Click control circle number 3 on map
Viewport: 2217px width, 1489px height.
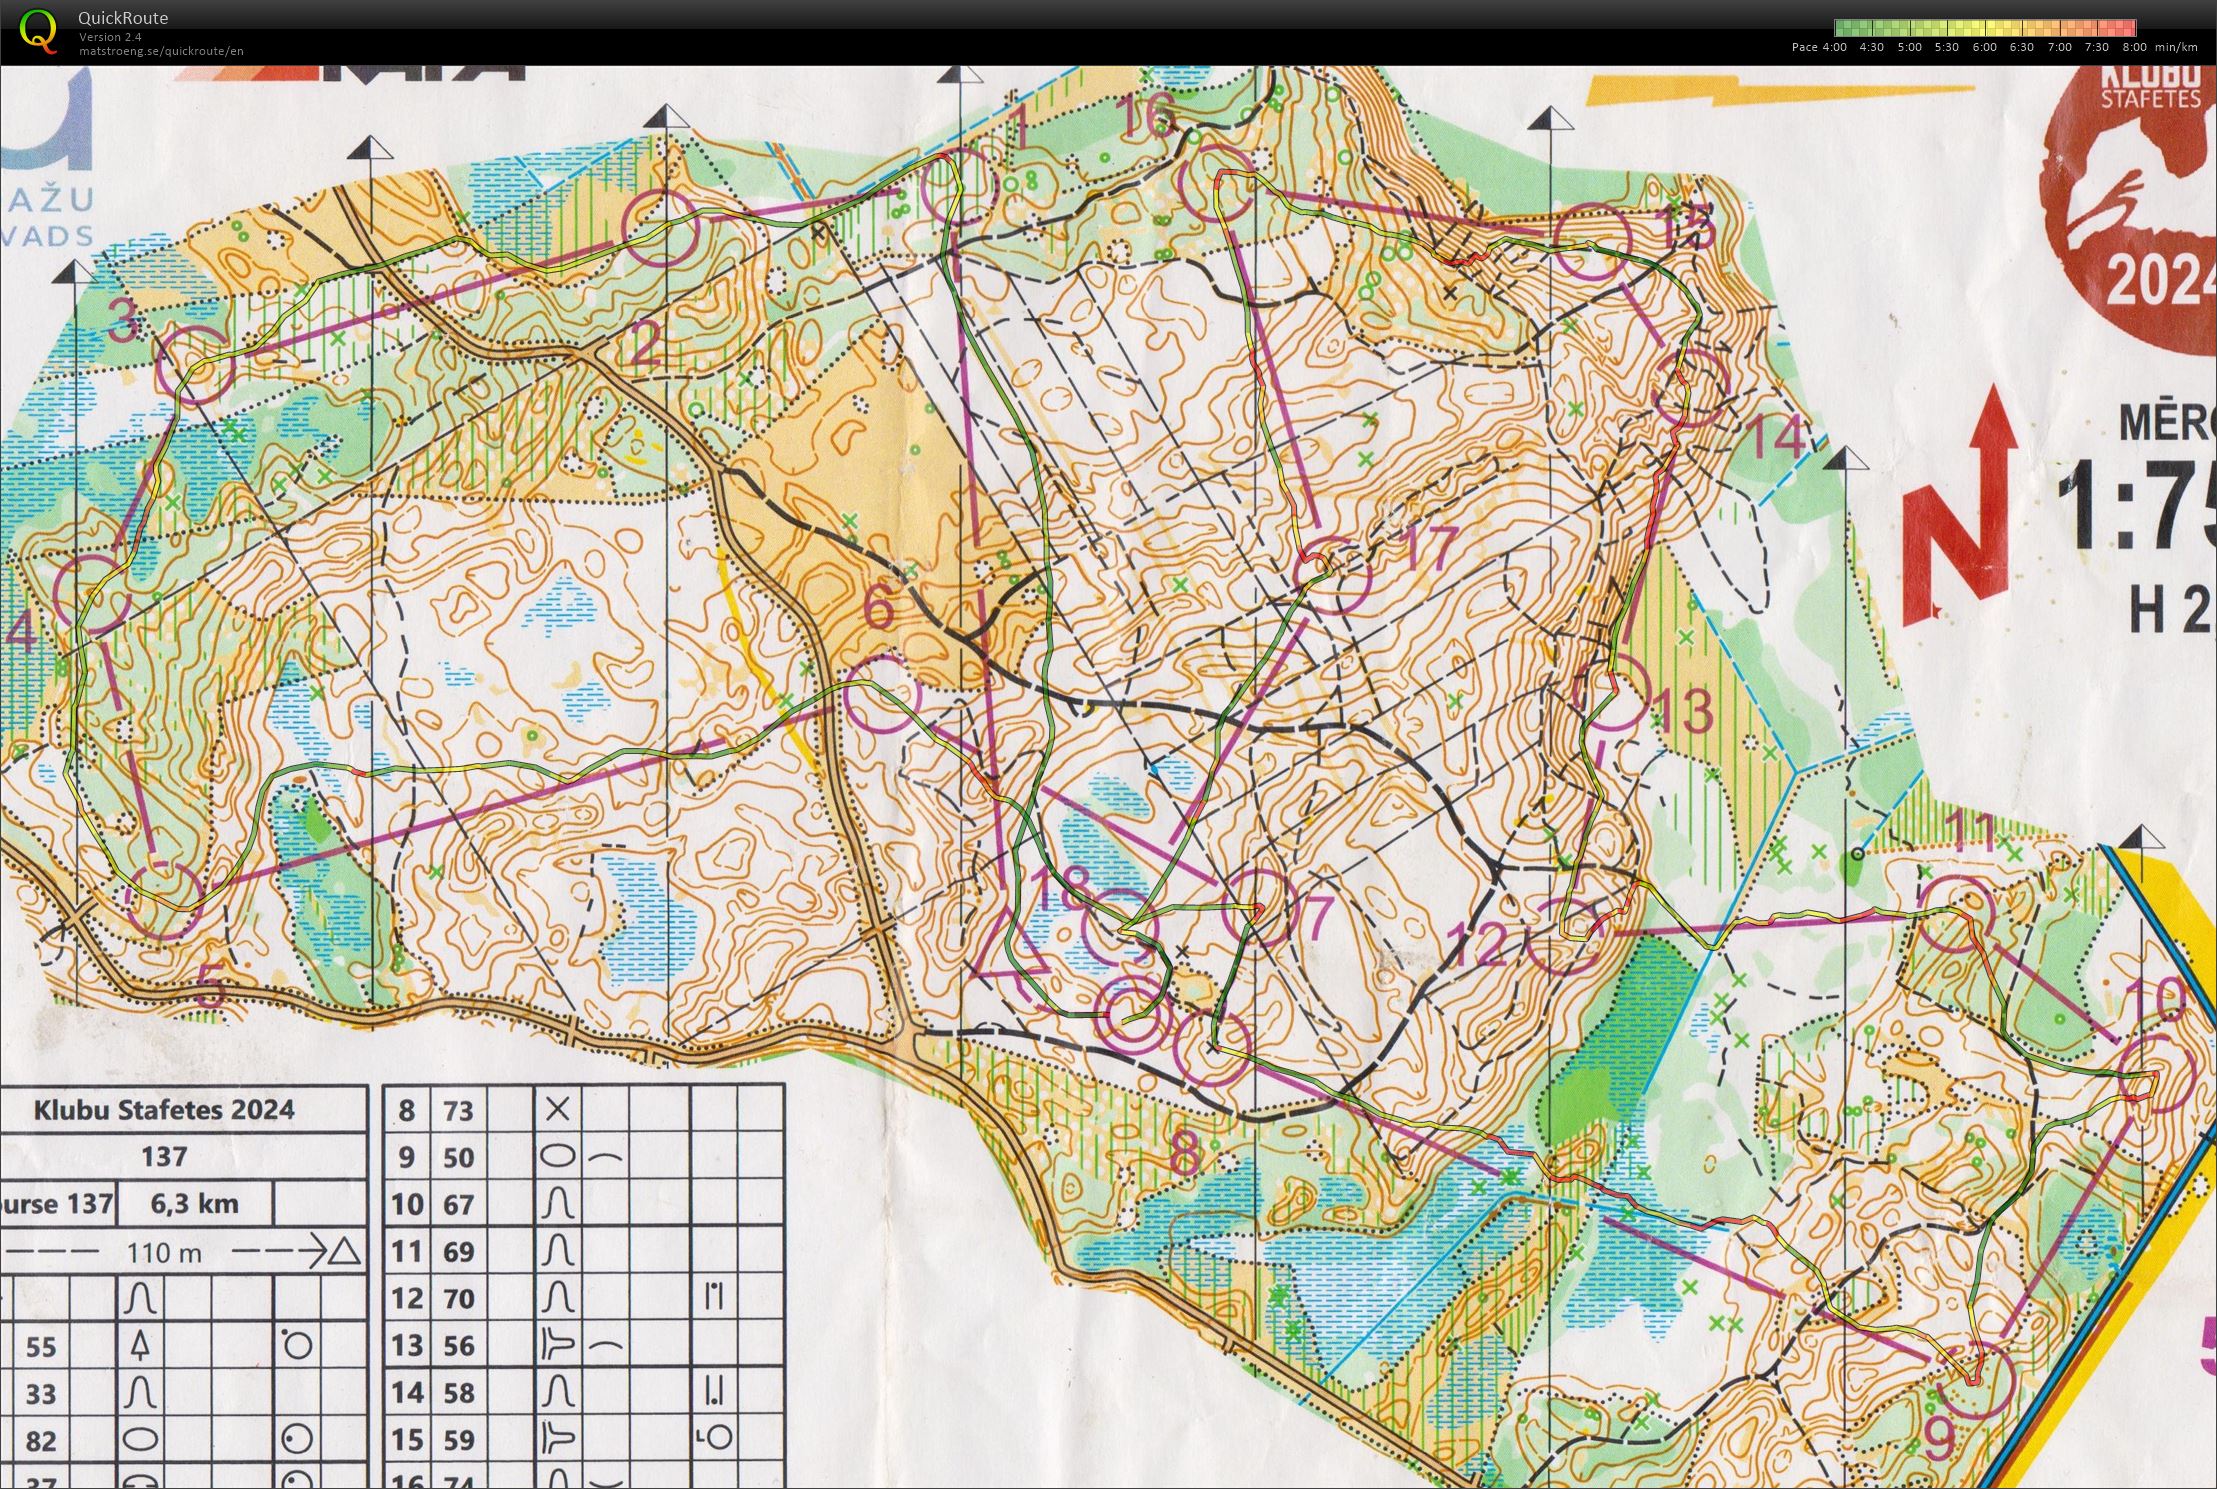point(195,364)
